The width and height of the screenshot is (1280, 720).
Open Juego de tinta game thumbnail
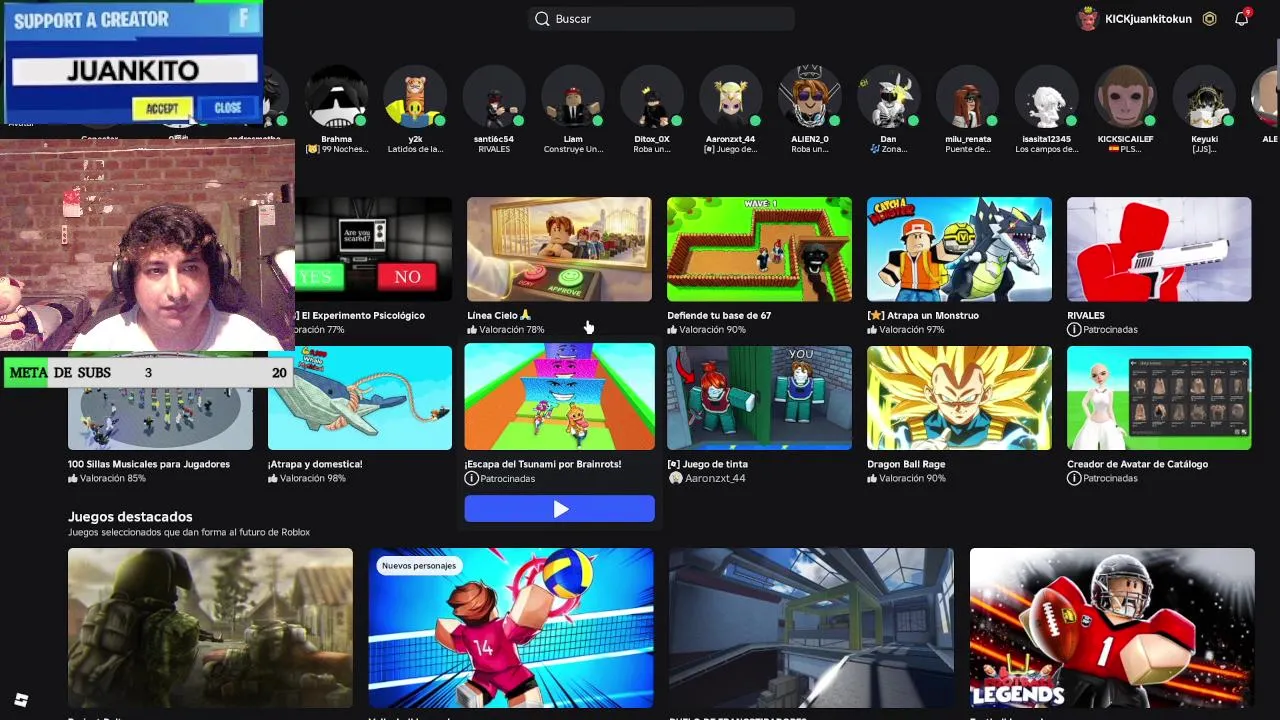pyautogui.click(x=759, y=398)
